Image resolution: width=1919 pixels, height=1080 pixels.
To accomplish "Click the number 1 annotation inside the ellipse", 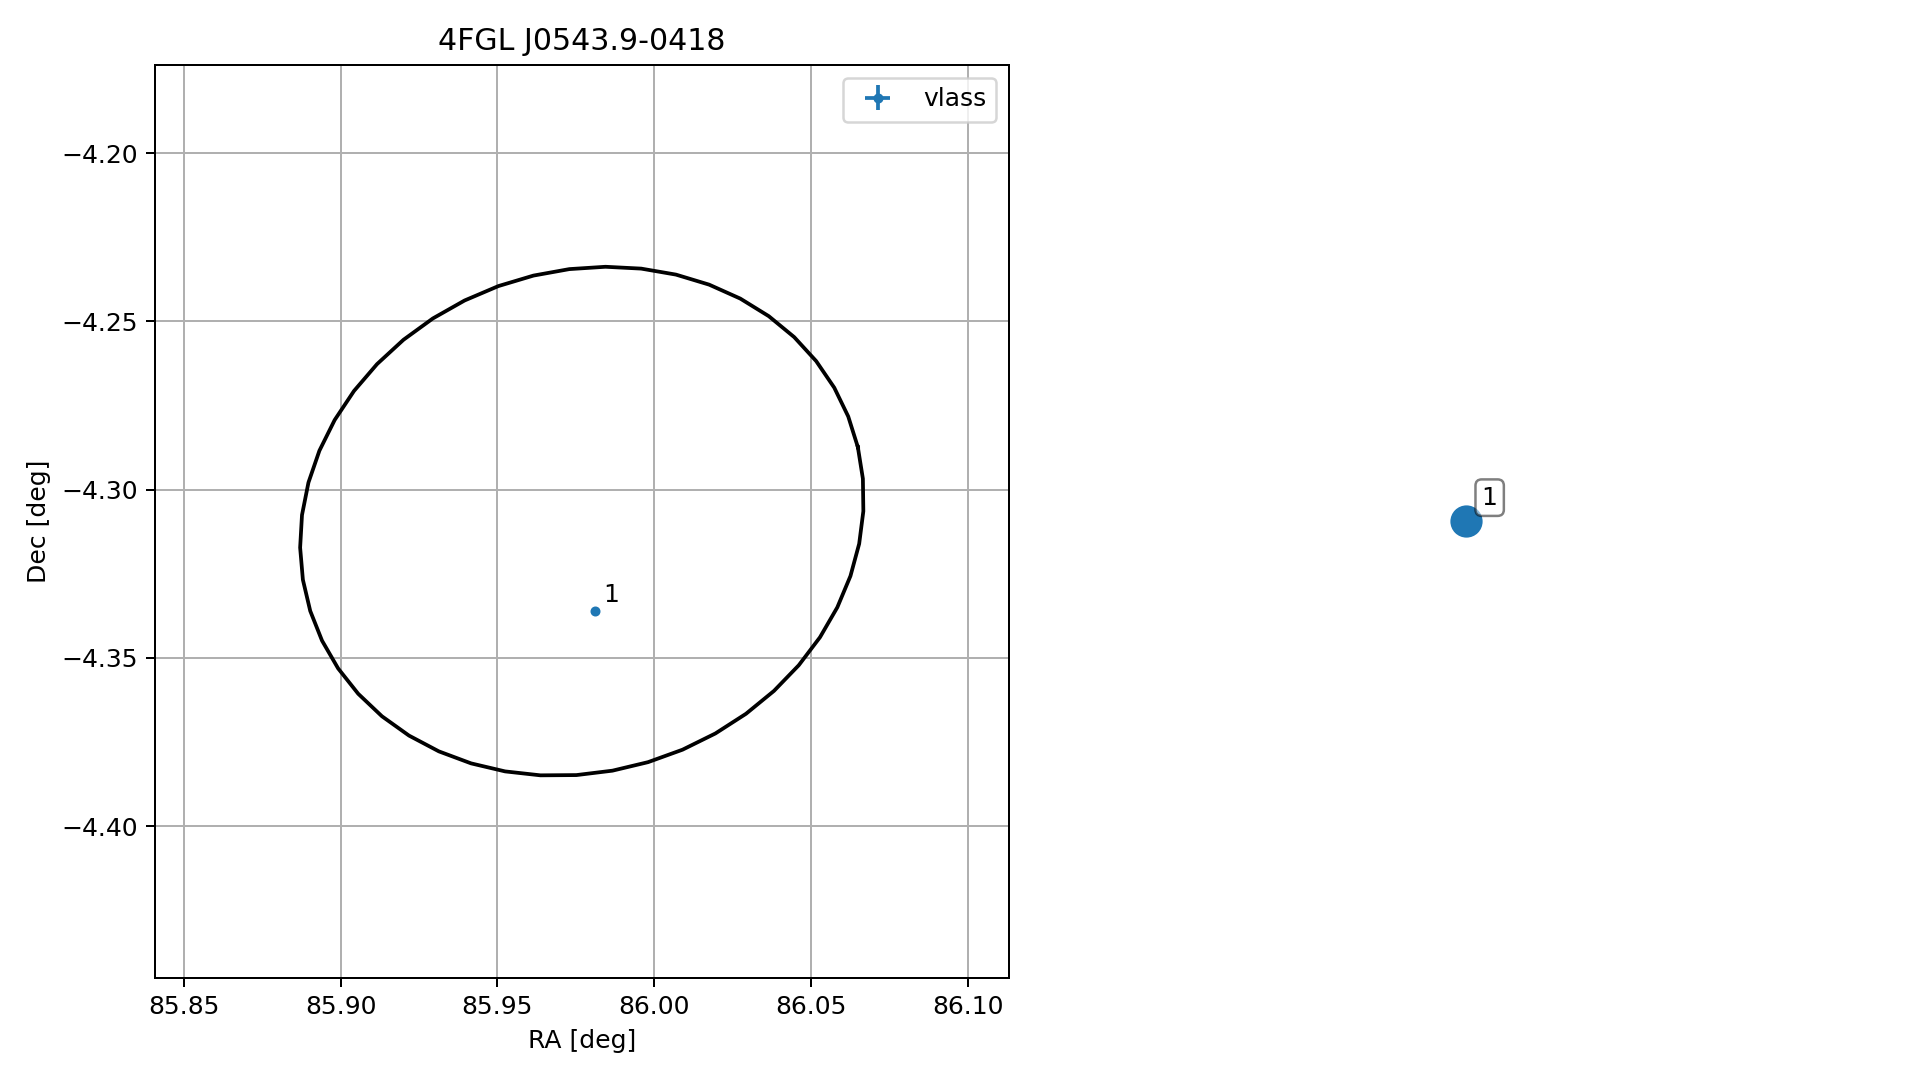I will tap(612, 594).
